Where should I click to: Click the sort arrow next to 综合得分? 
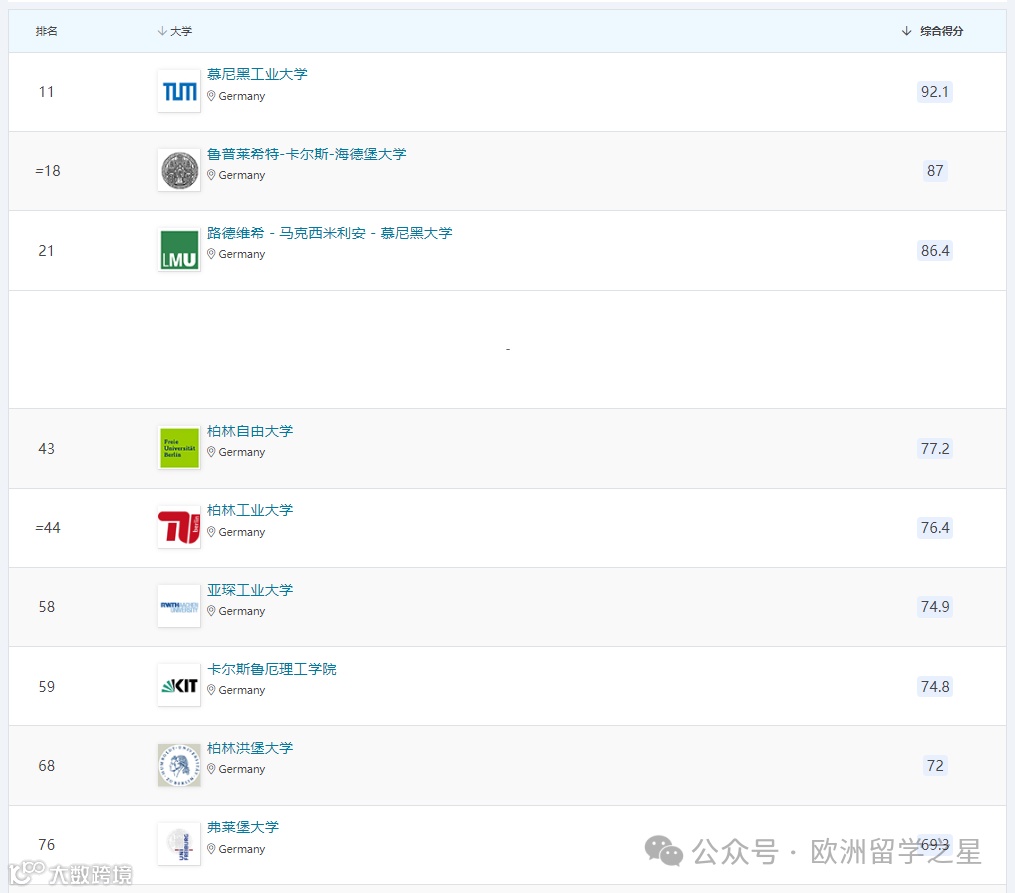905,31
